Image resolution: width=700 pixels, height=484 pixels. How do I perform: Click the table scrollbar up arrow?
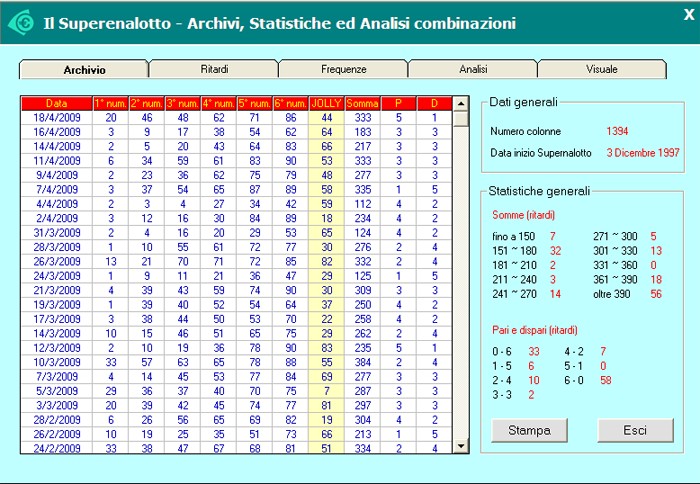[461, 104]
